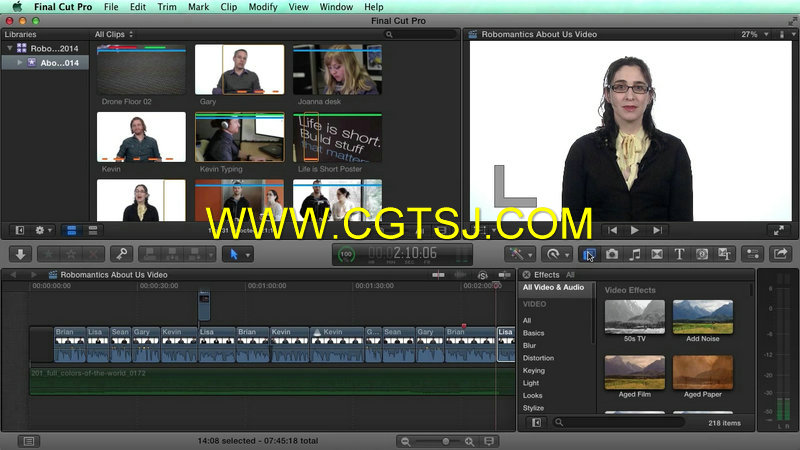The height and width of the screenshot is (450, 800).
Task: Open the Final Cut Pro app menu
Action: tap(63, 7)
